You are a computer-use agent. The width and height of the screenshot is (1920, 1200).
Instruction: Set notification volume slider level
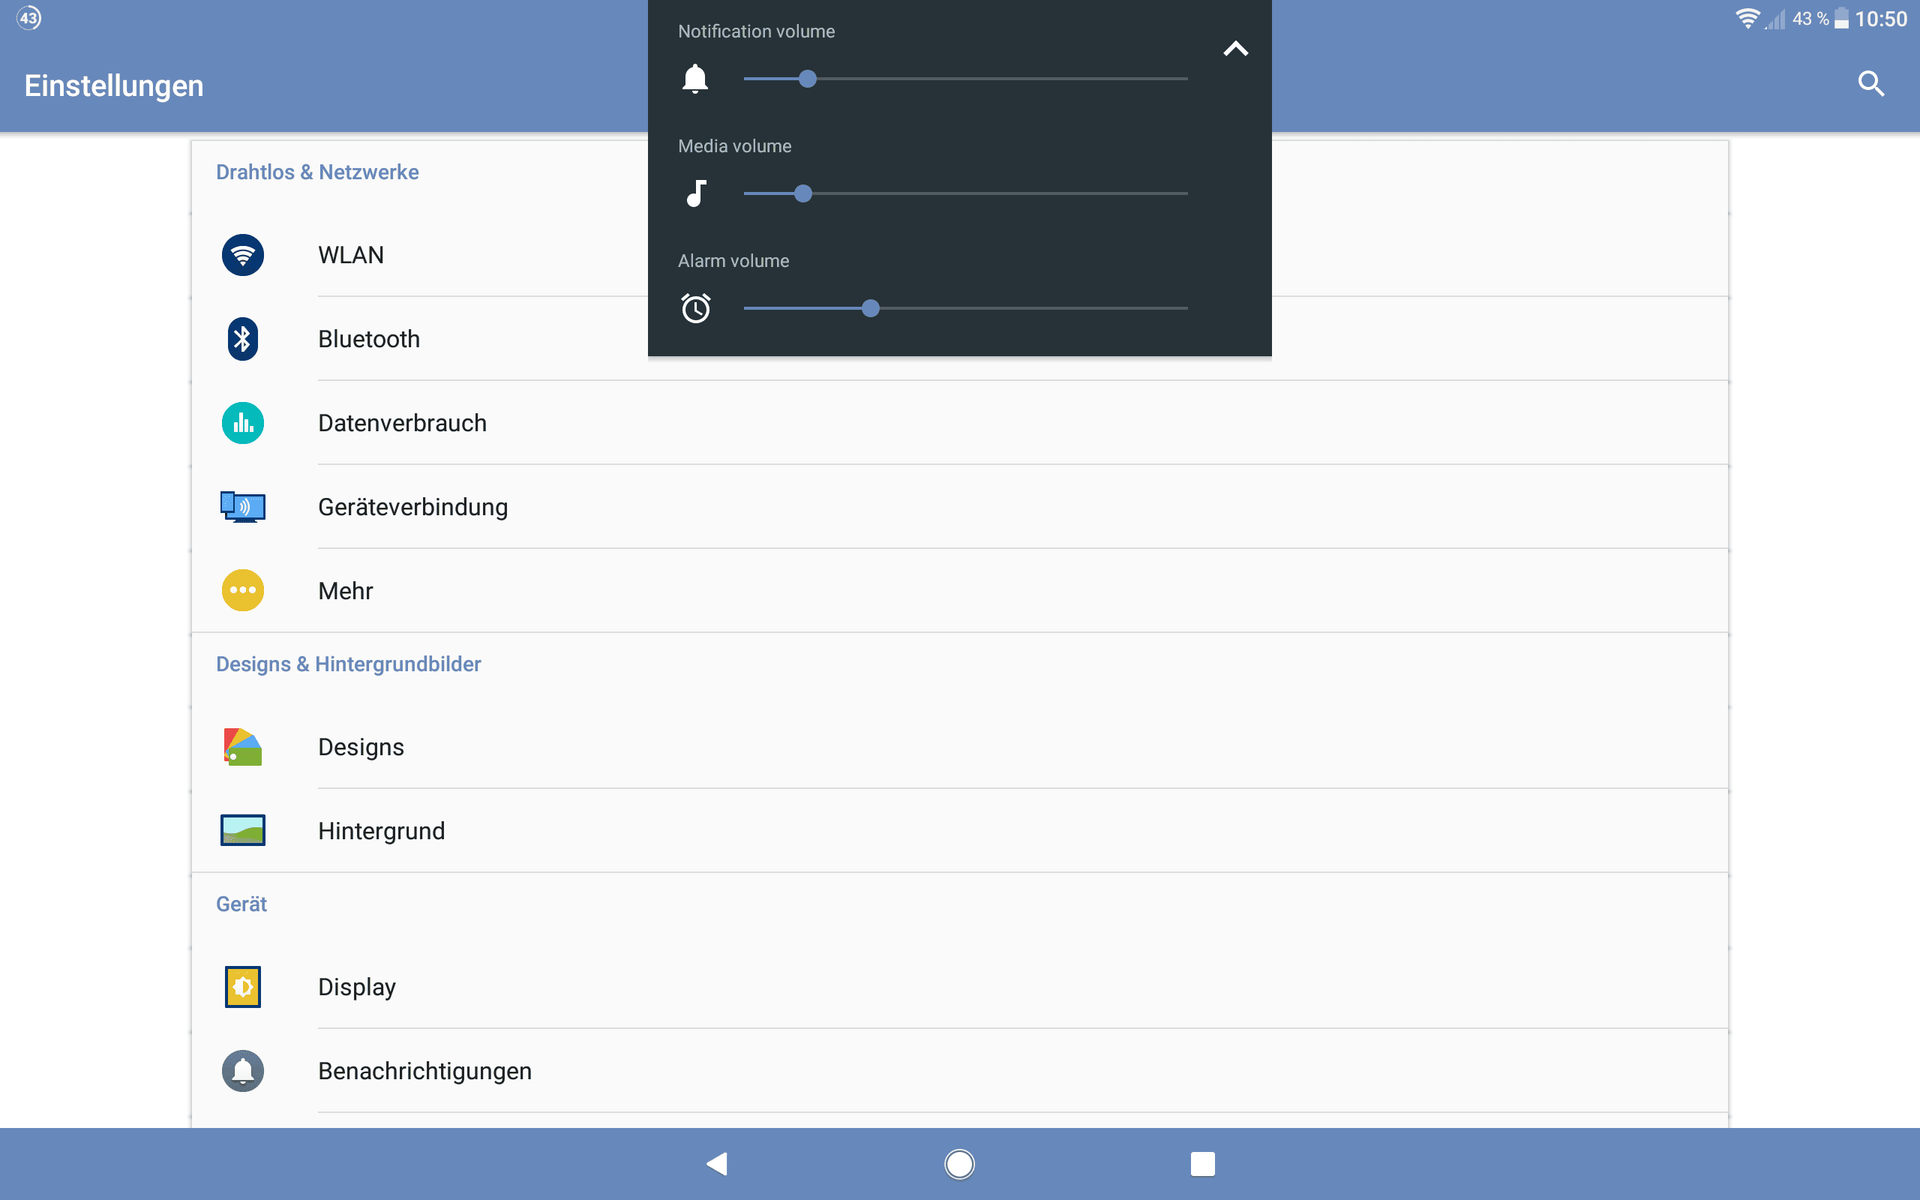point(966,79)
